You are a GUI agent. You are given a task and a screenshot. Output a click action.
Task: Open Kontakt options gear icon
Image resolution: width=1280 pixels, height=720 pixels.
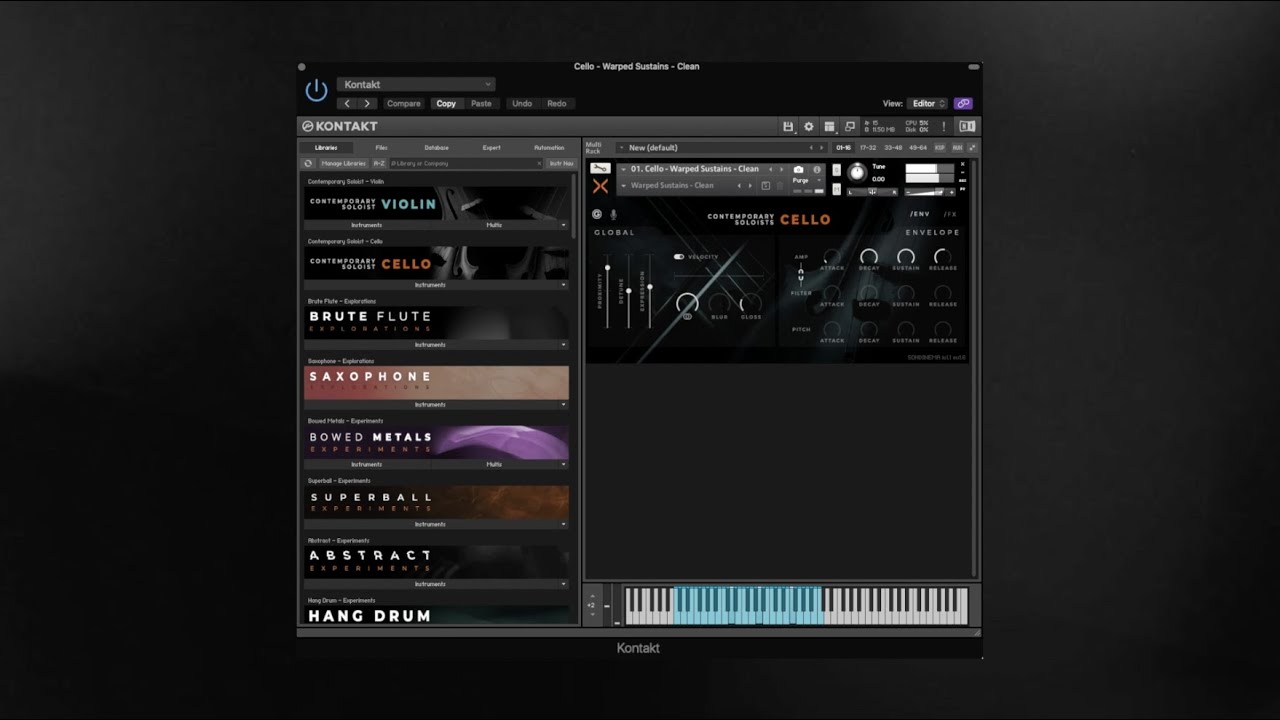[x=809, y=126]
